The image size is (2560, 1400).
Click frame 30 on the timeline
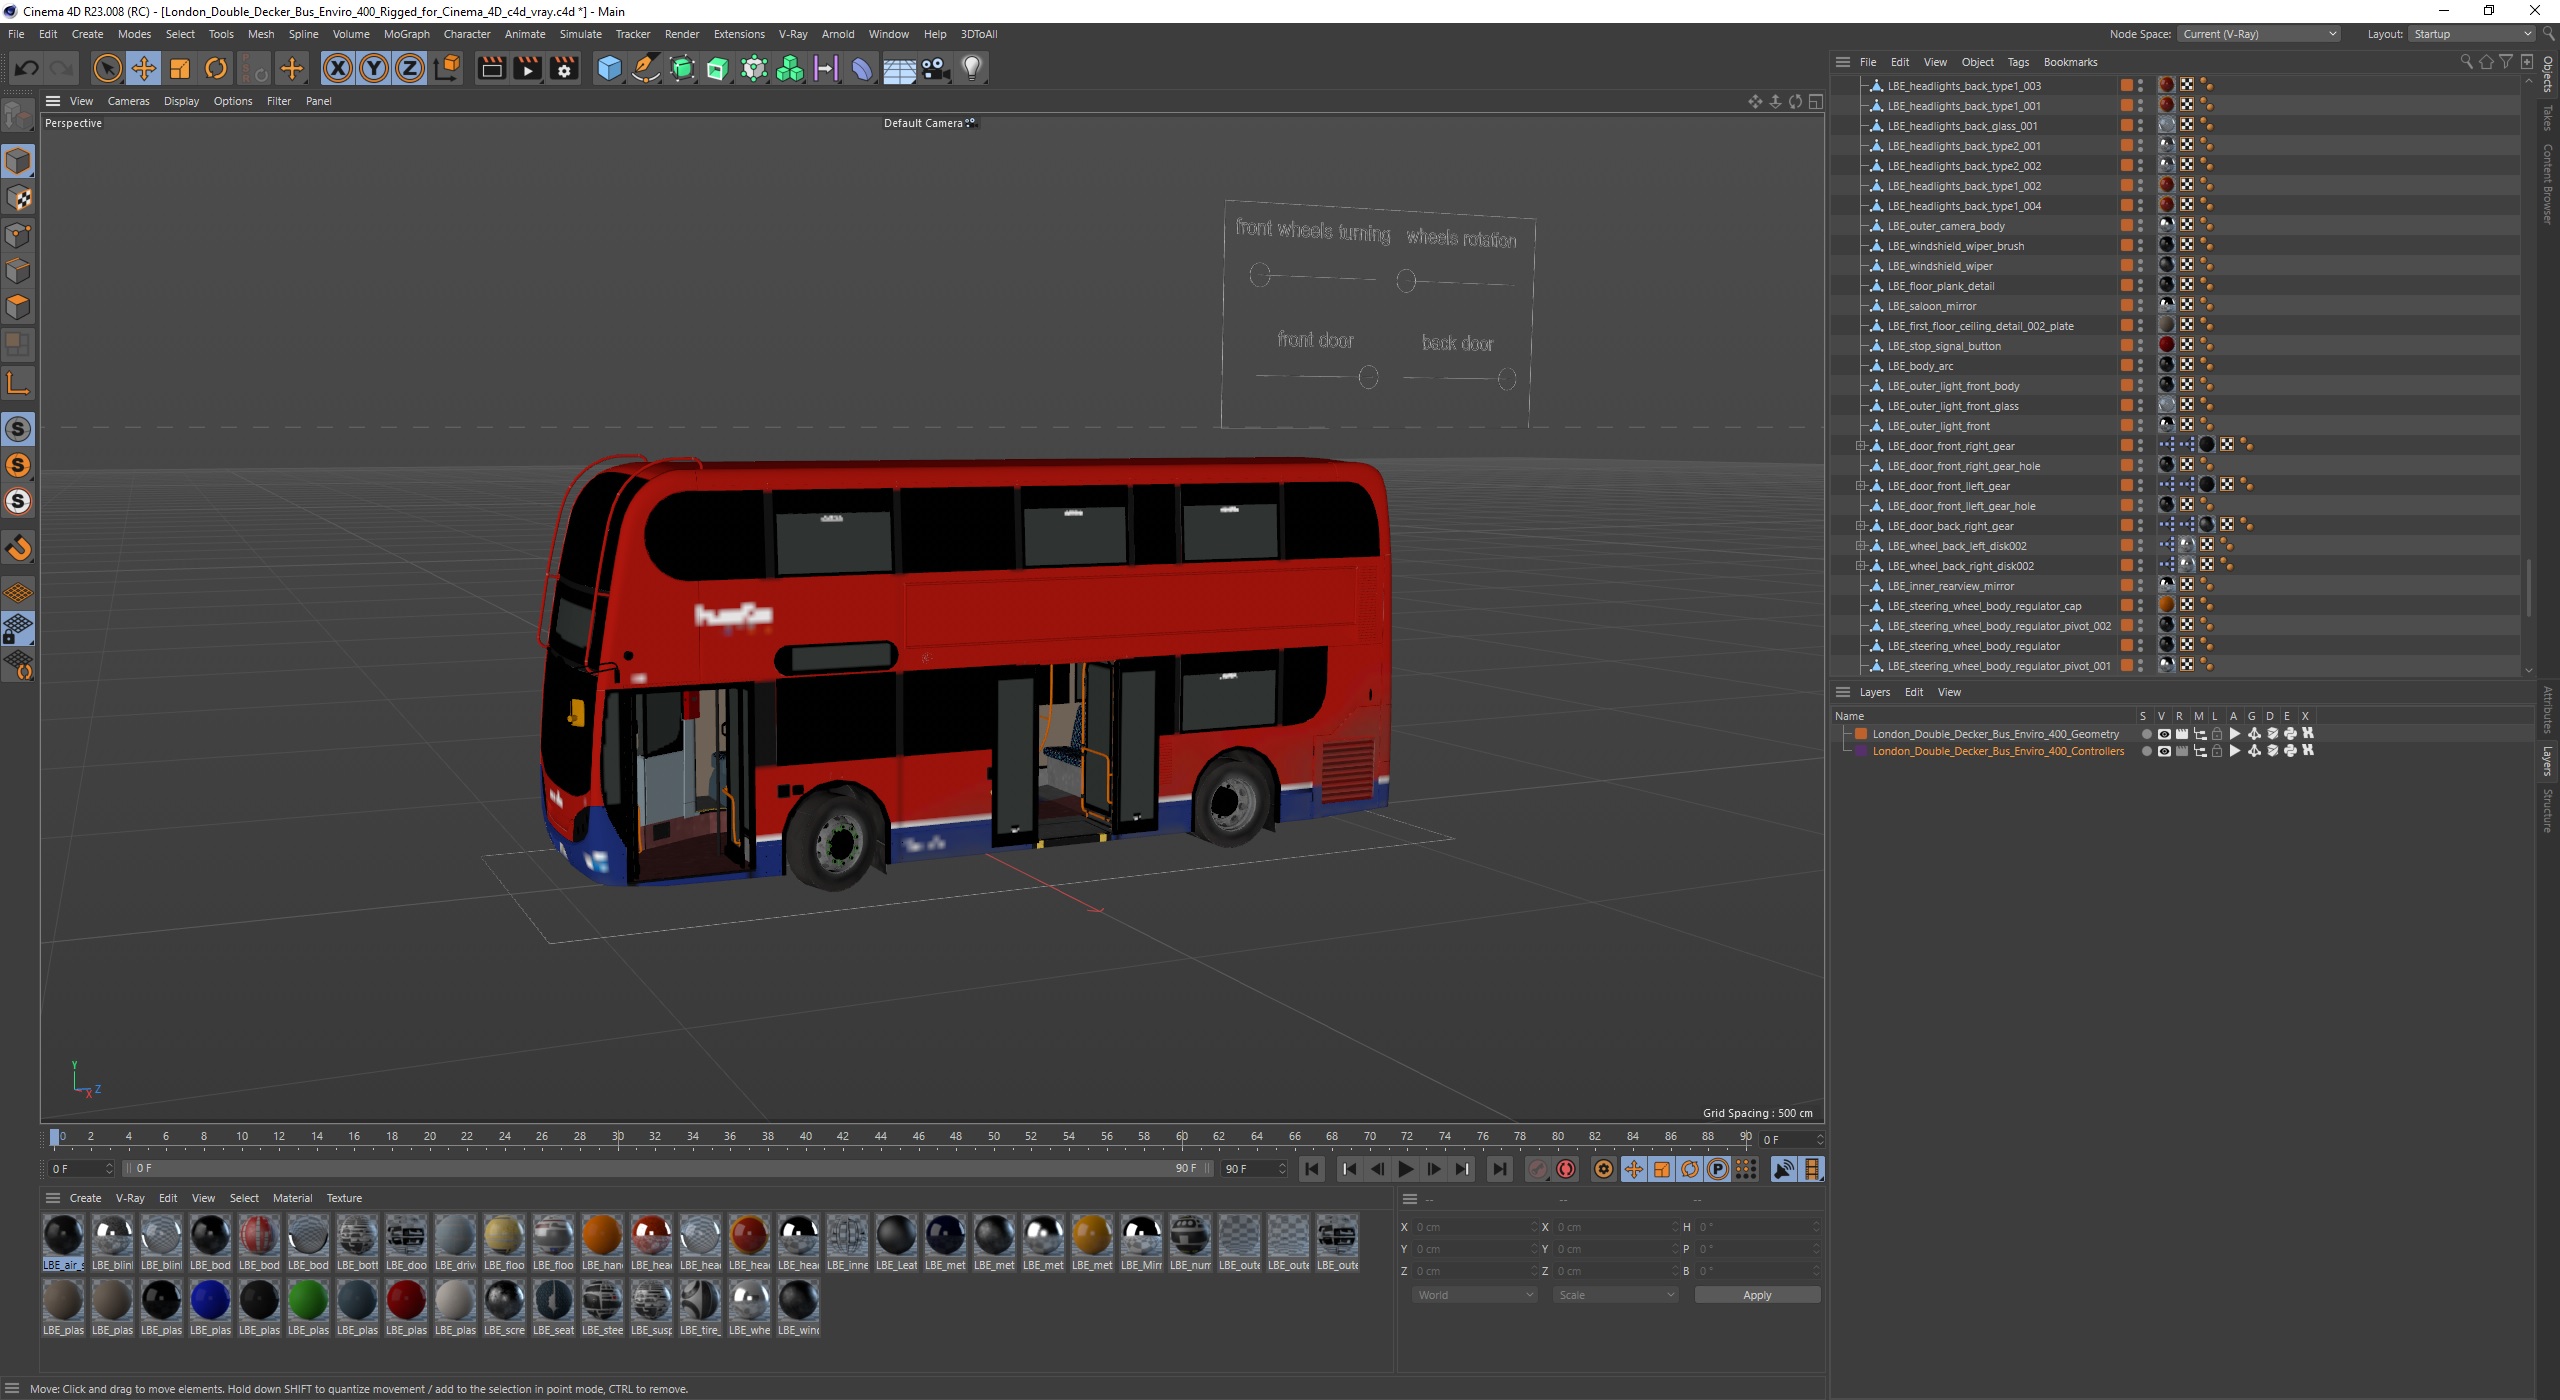(618, 1136)
